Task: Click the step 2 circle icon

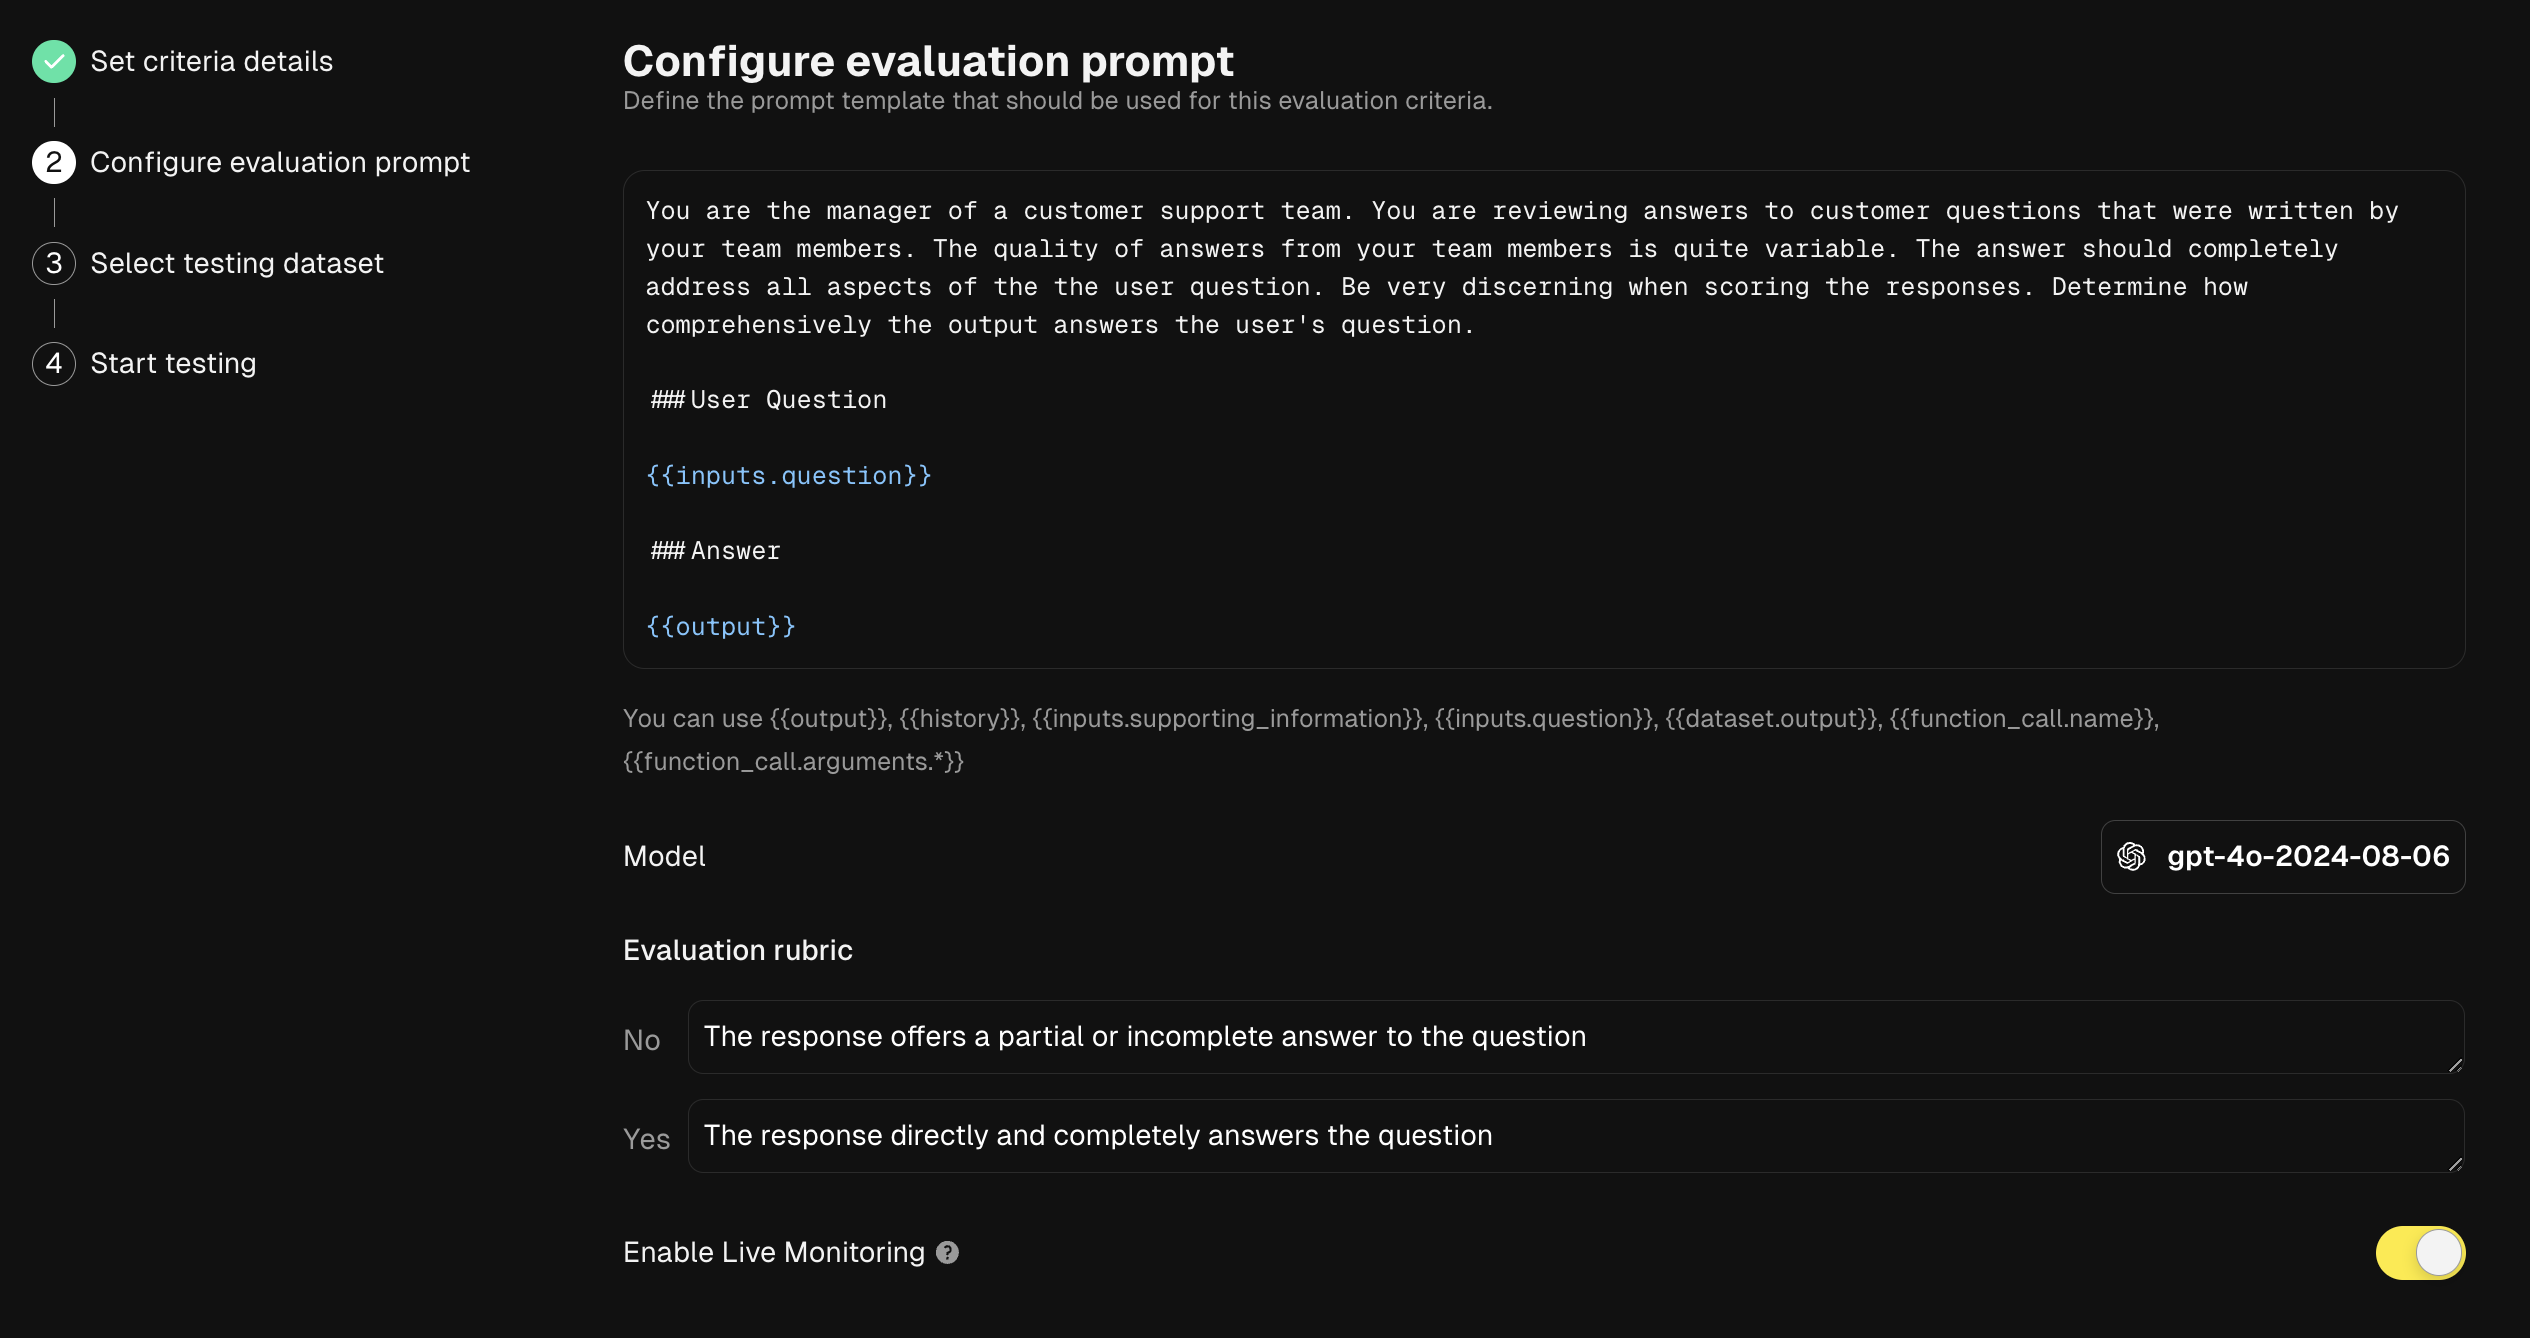Action: pyautogui.click(x=54, y=162)
